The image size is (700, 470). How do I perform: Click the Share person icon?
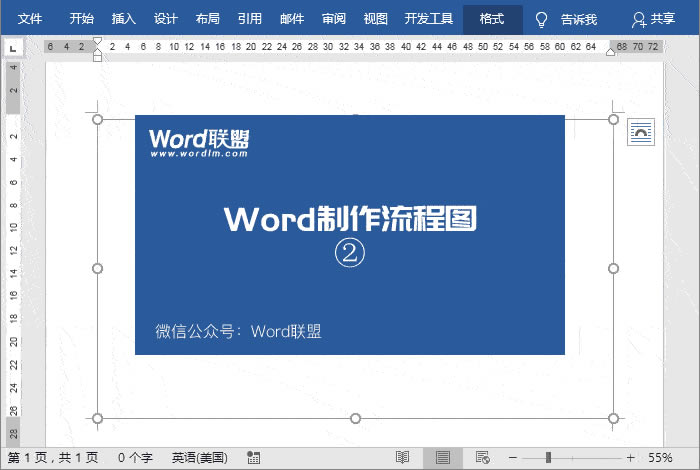[x=639, y=19]
